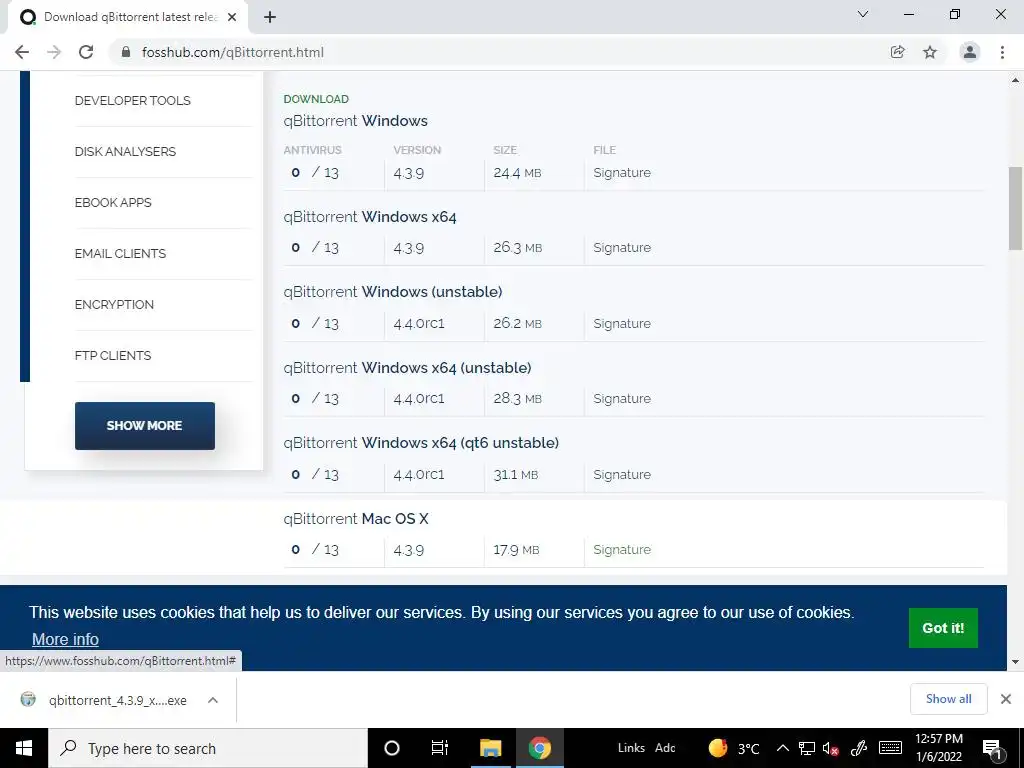Open Task View on taskbar
Screen dimensions: 1024x768
pyautogui.click(x=440, y=748)
